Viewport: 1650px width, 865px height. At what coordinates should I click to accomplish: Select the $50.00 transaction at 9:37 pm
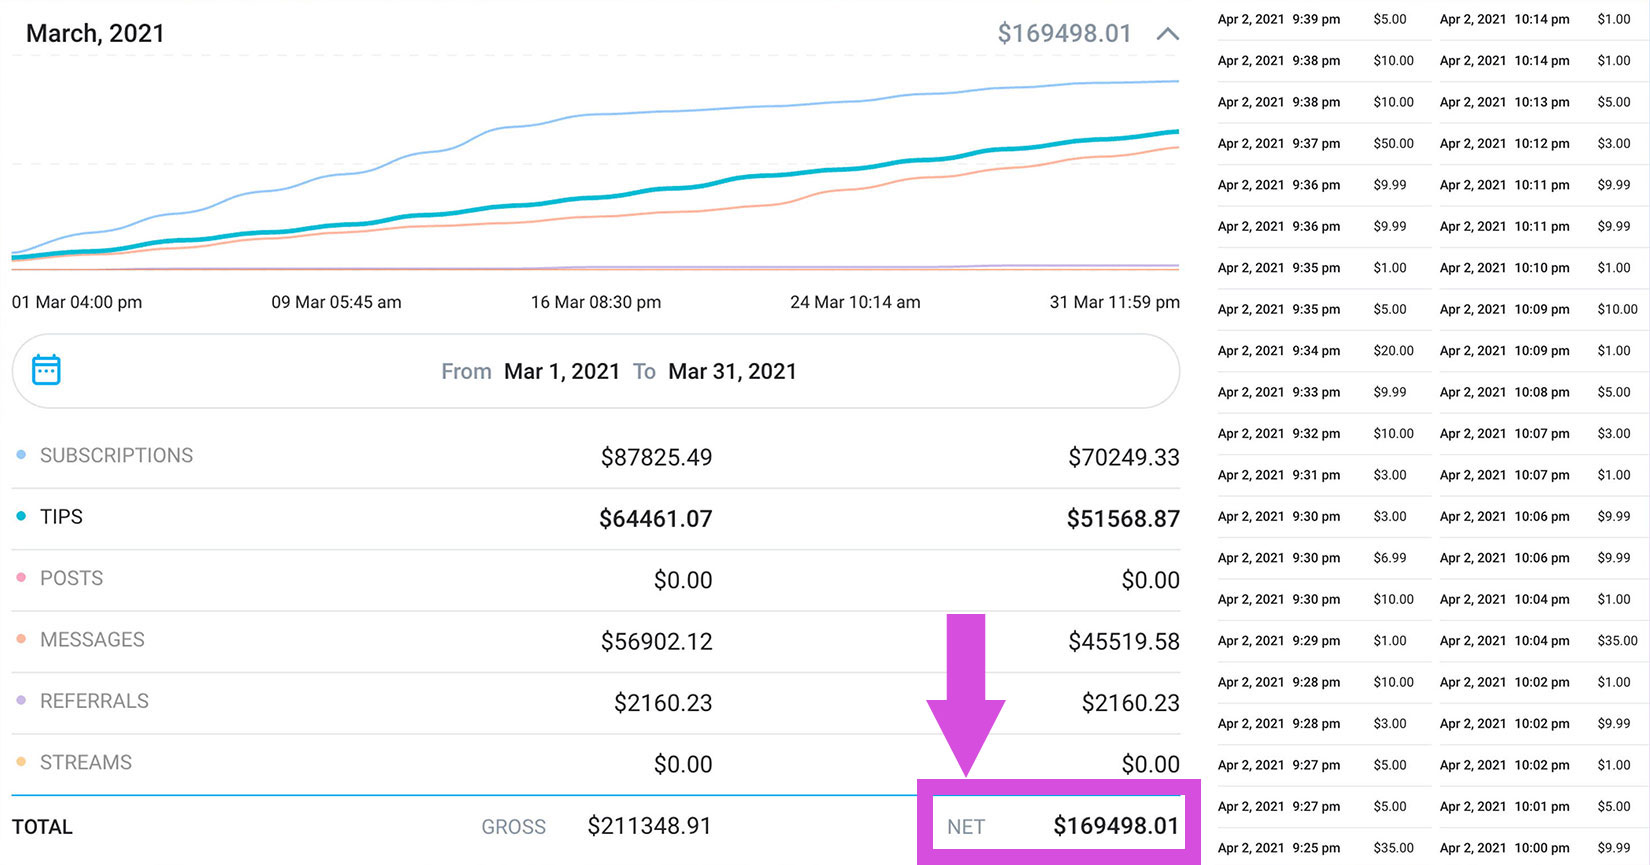1393,144
